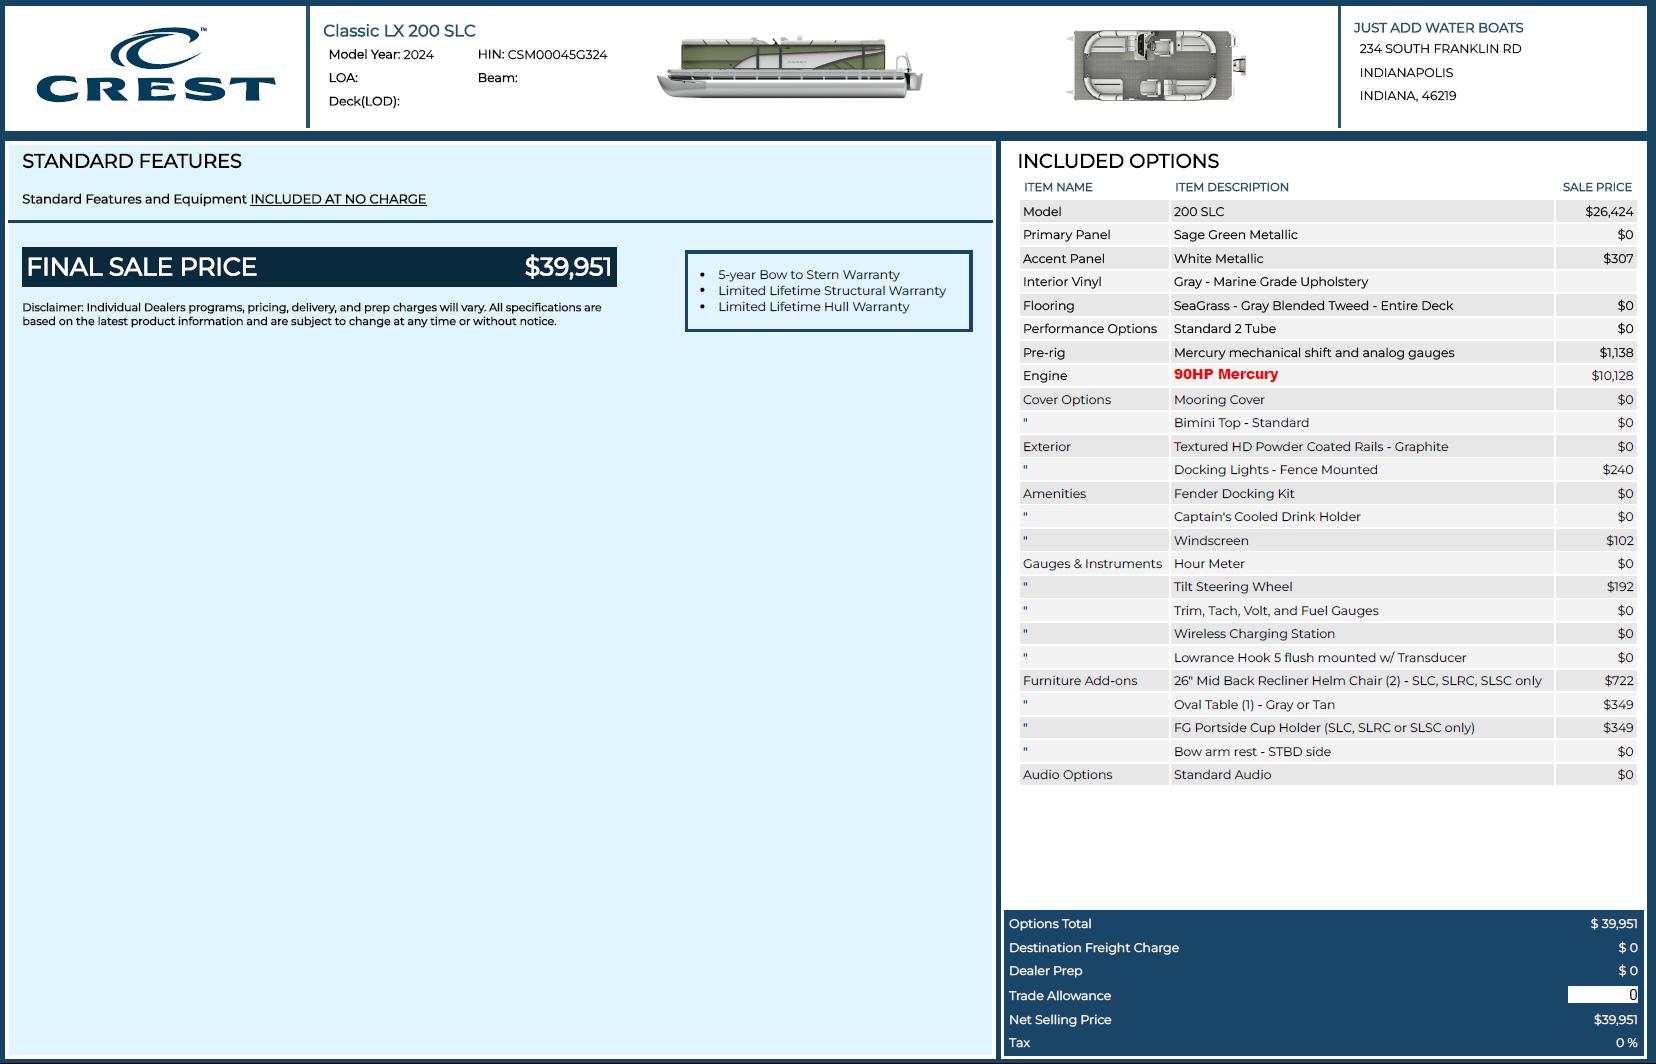Click the Standard Audio option
The height and width of the screenshot is (1064, 1656).
[x=1222, y=775]
